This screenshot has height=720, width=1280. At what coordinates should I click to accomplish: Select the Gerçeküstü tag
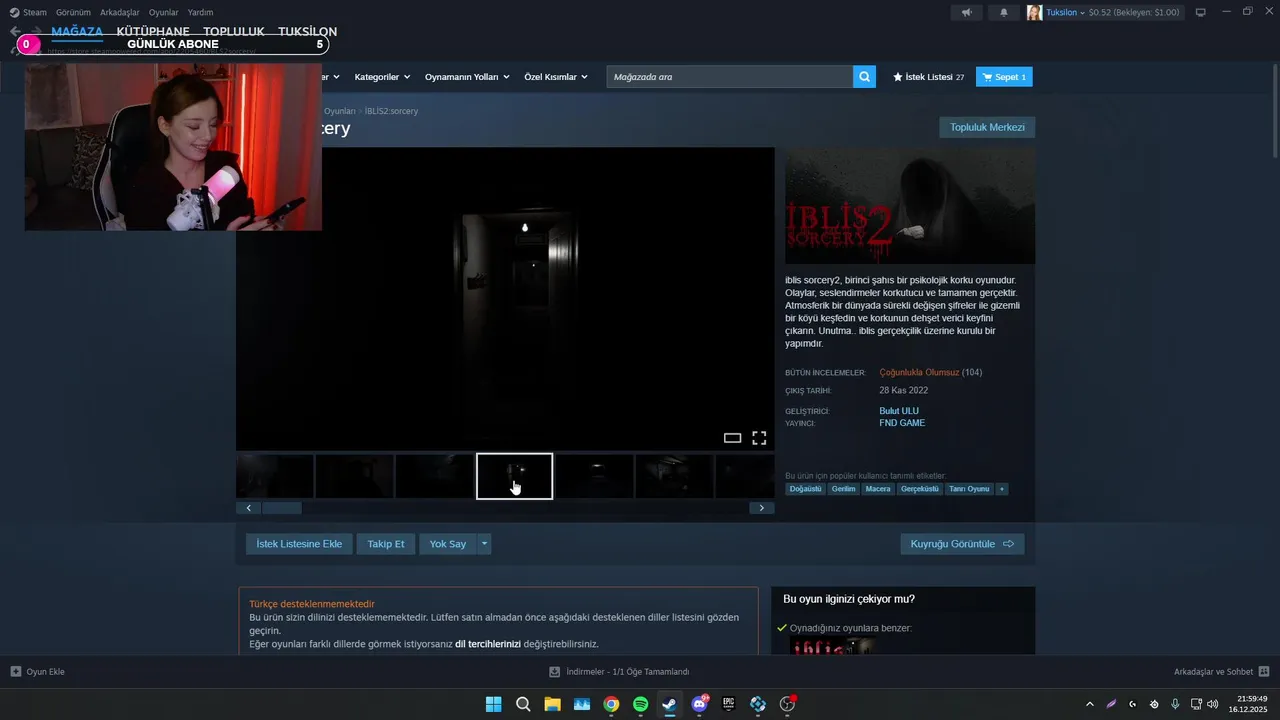click(x=920, y=489)
